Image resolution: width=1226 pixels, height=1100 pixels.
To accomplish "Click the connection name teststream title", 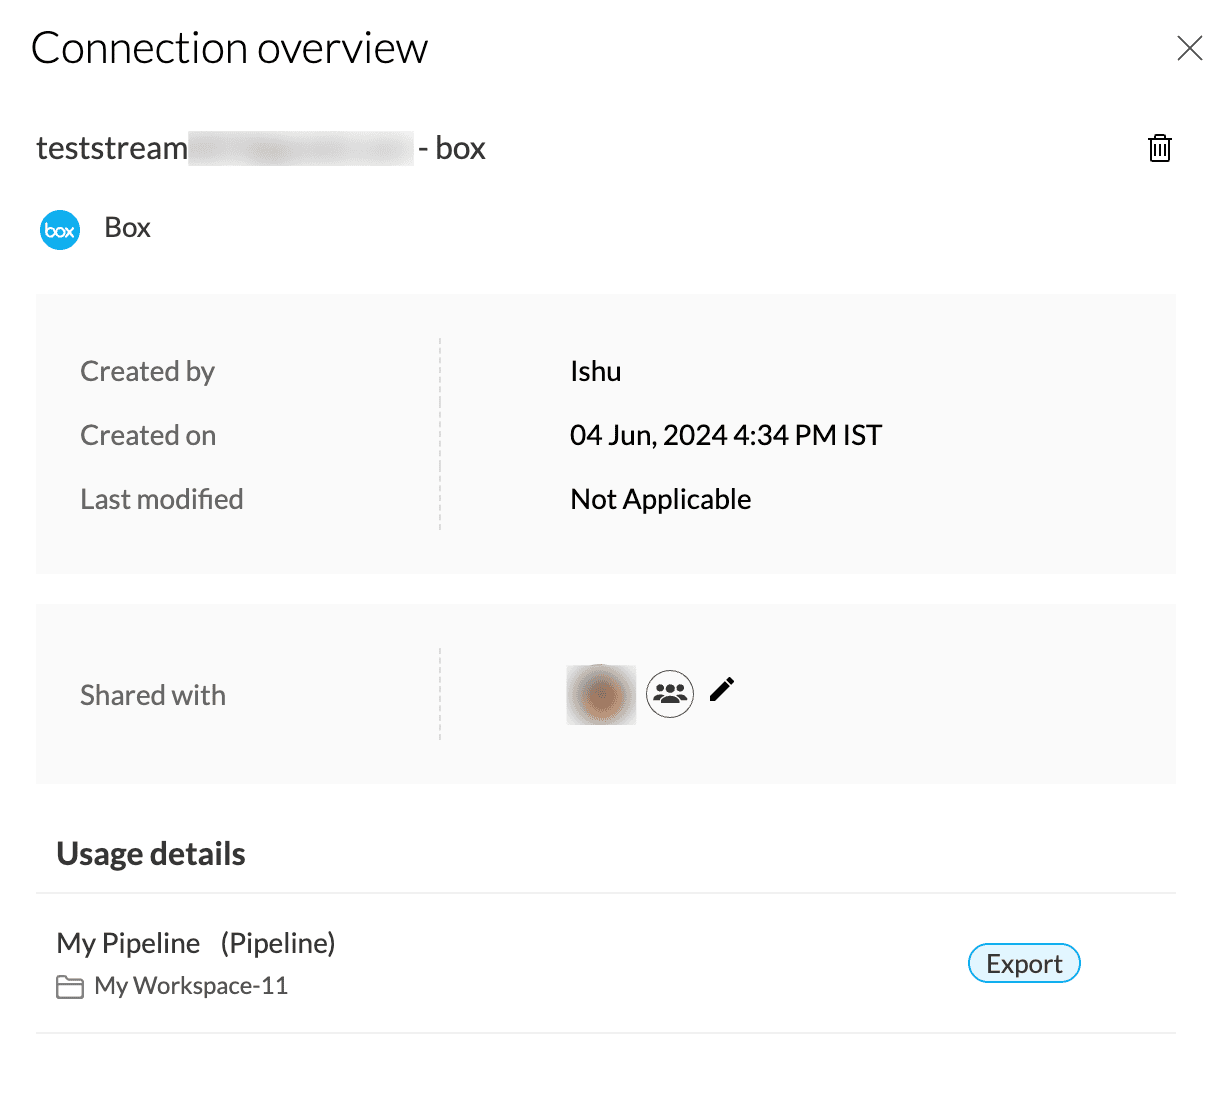I will (x=260, y=148).
